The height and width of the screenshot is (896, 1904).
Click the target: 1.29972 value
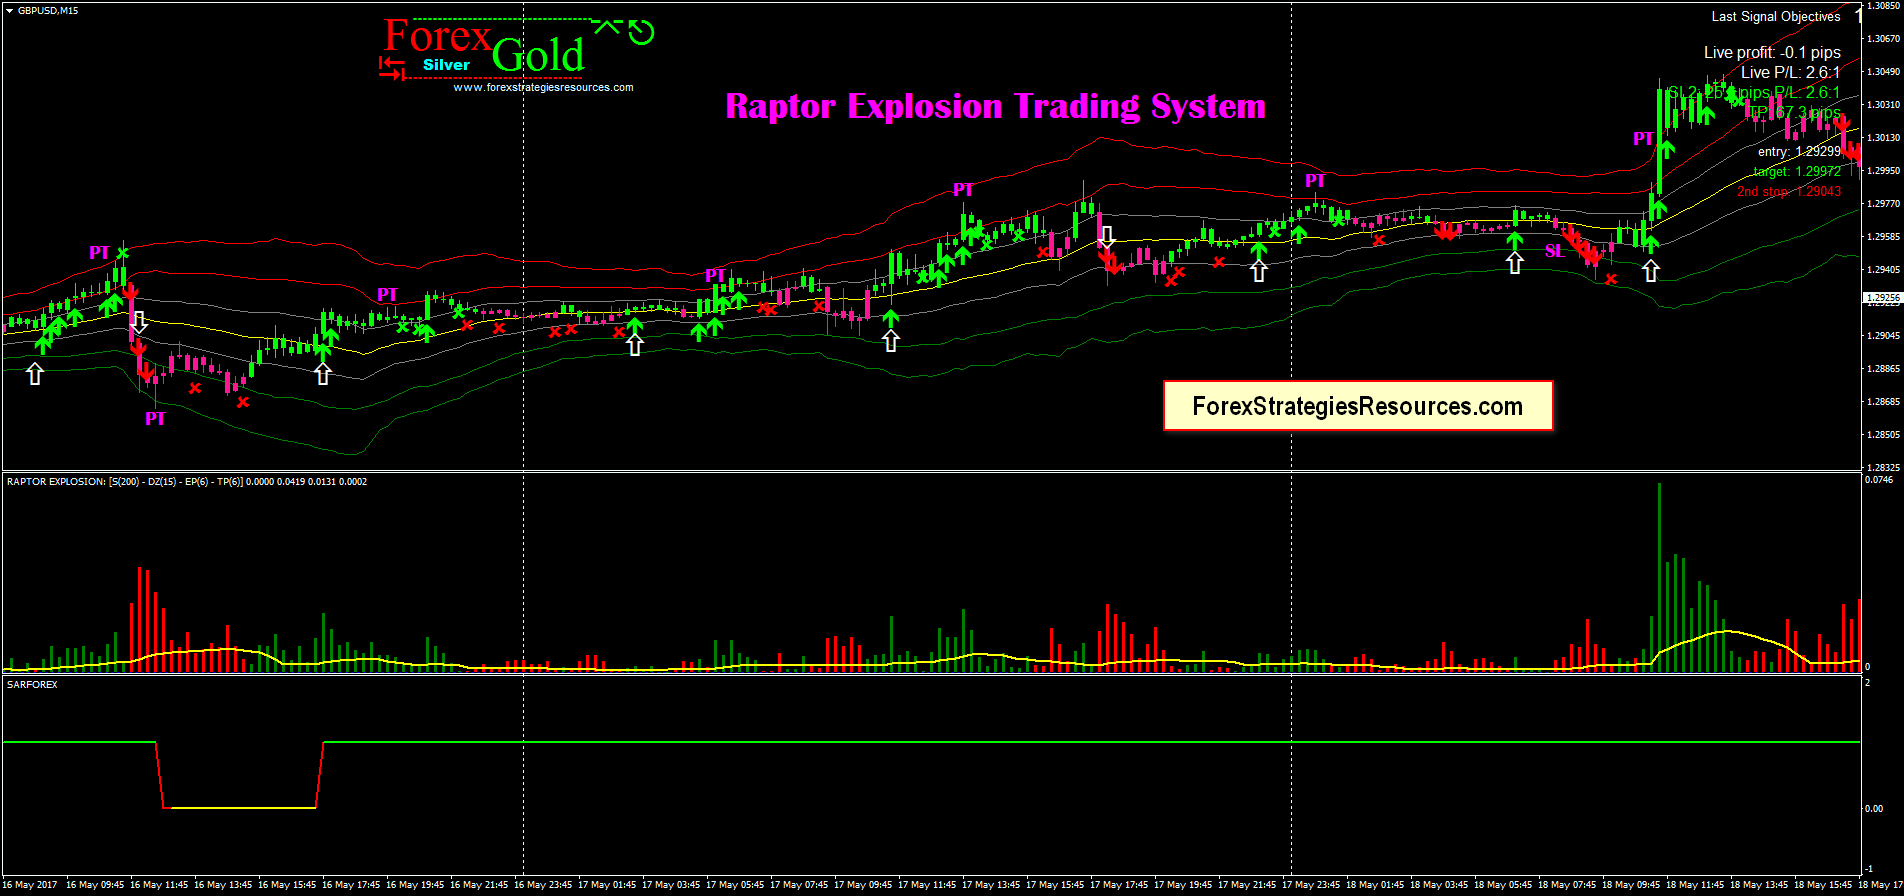(x=1797, y=171)
